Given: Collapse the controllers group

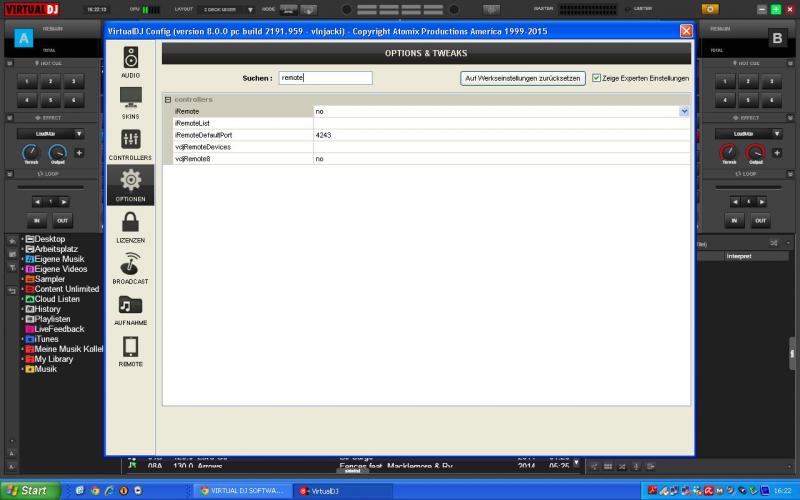Looking at the screenshot, I should [168, 99].
